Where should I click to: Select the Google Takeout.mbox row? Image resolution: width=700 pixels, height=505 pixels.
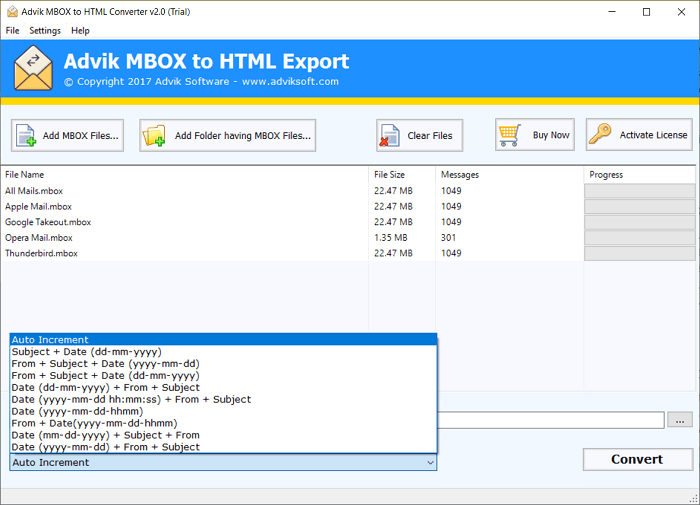tap(348, 222)
